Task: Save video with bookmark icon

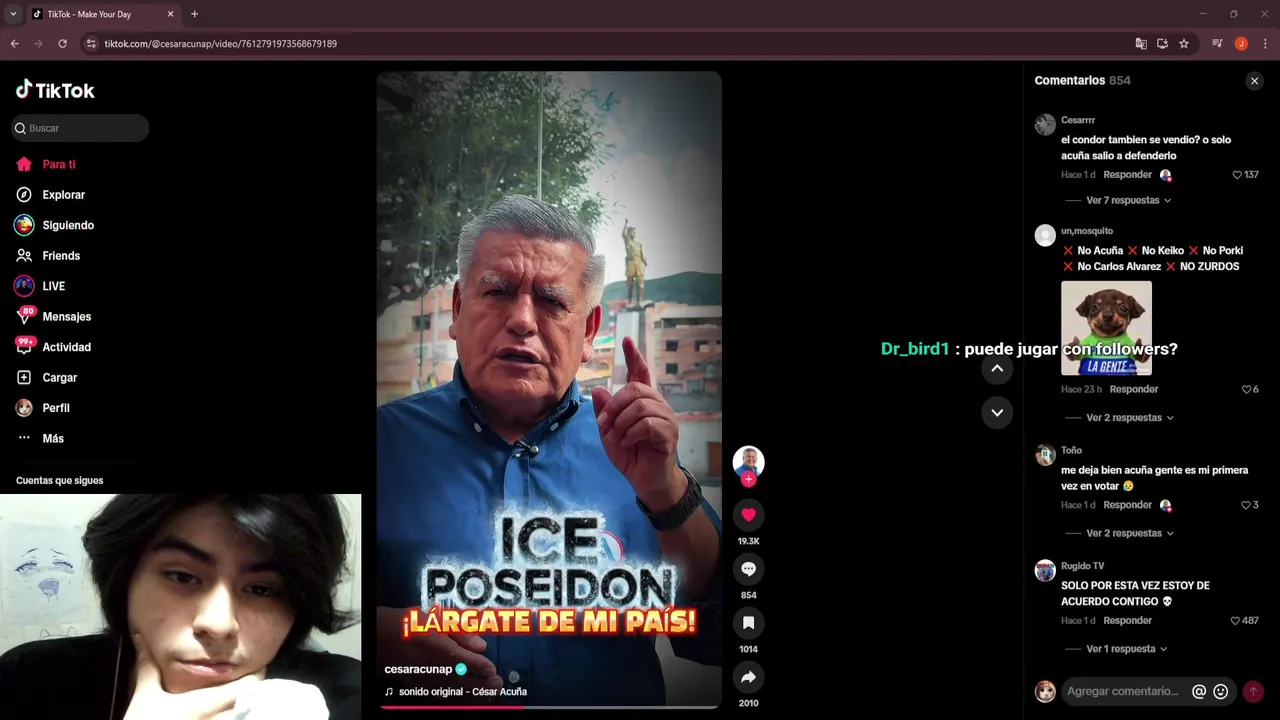Action: pyautogui.click(x=748, y=623)
